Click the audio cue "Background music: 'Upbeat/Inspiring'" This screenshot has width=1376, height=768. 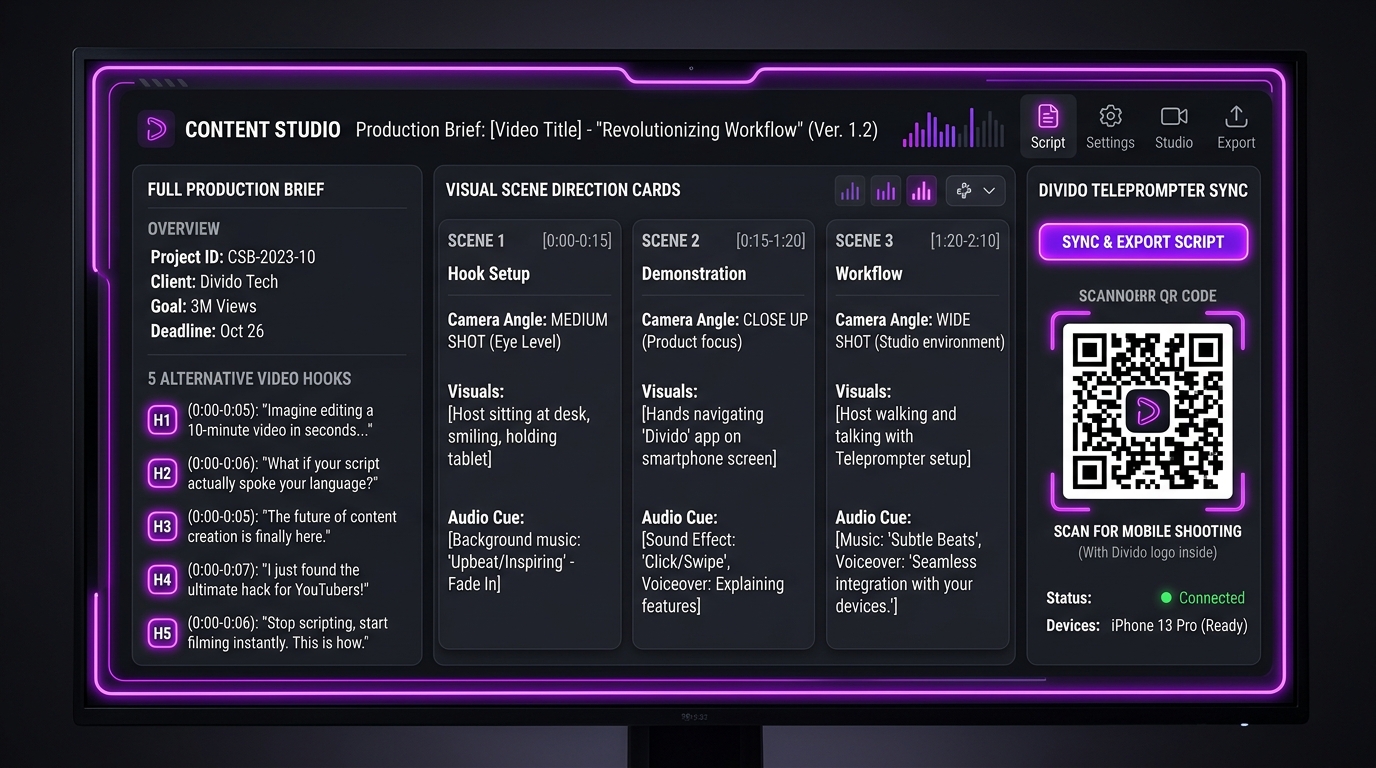click(514, 561)
